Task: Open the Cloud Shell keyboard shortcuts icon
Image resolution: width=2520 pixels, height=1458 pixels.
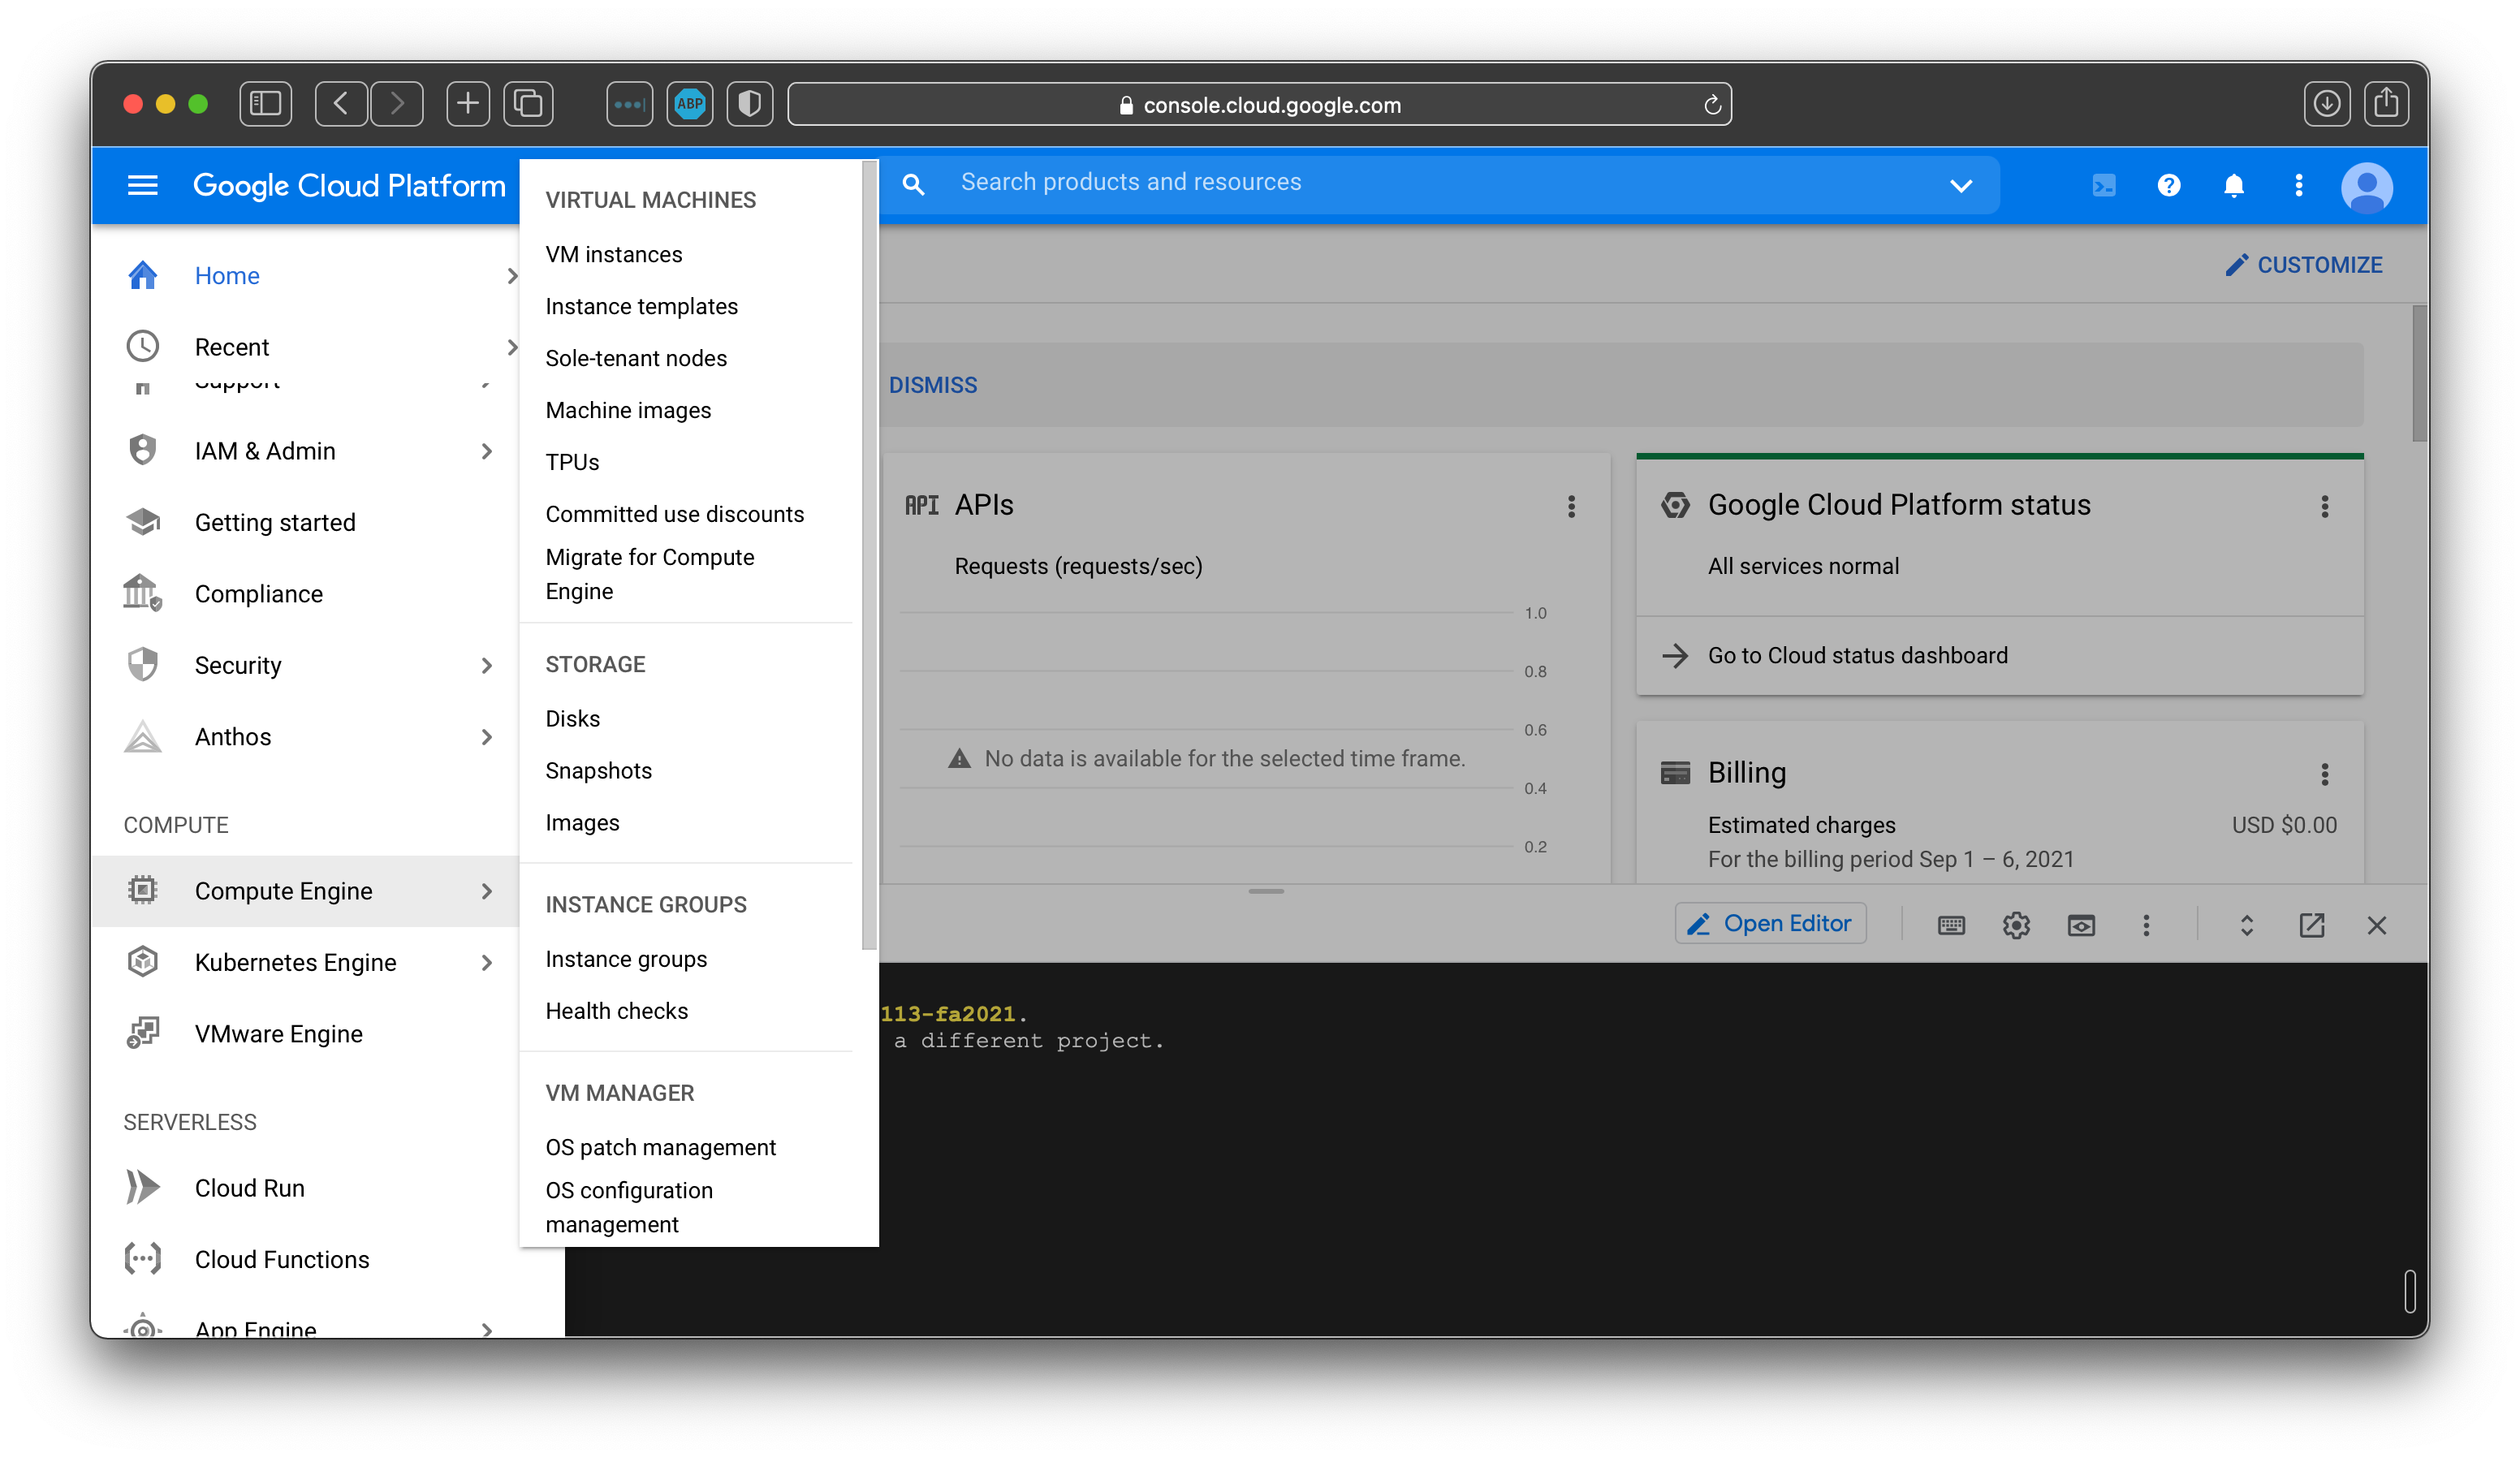Action: pos(1950,925)
